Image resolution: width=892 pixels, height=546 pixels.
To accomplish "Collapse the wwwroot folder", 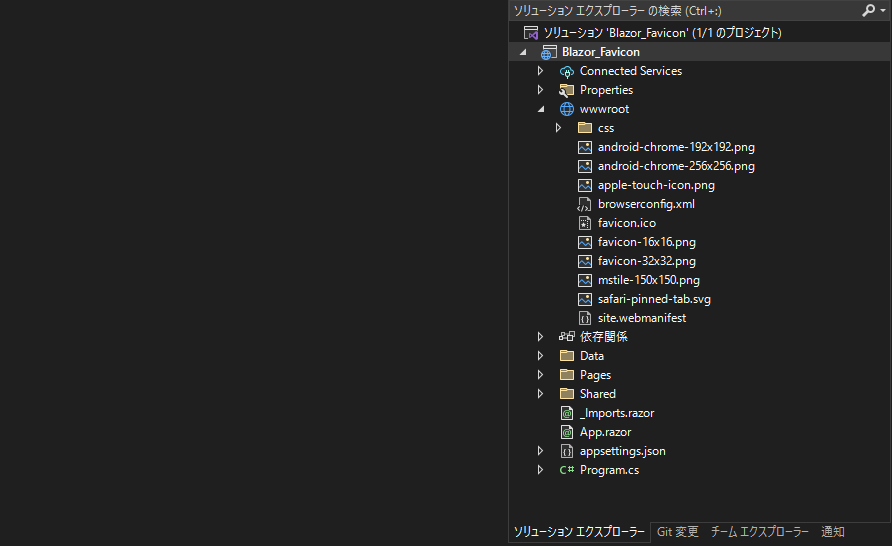I will point(541,109).
